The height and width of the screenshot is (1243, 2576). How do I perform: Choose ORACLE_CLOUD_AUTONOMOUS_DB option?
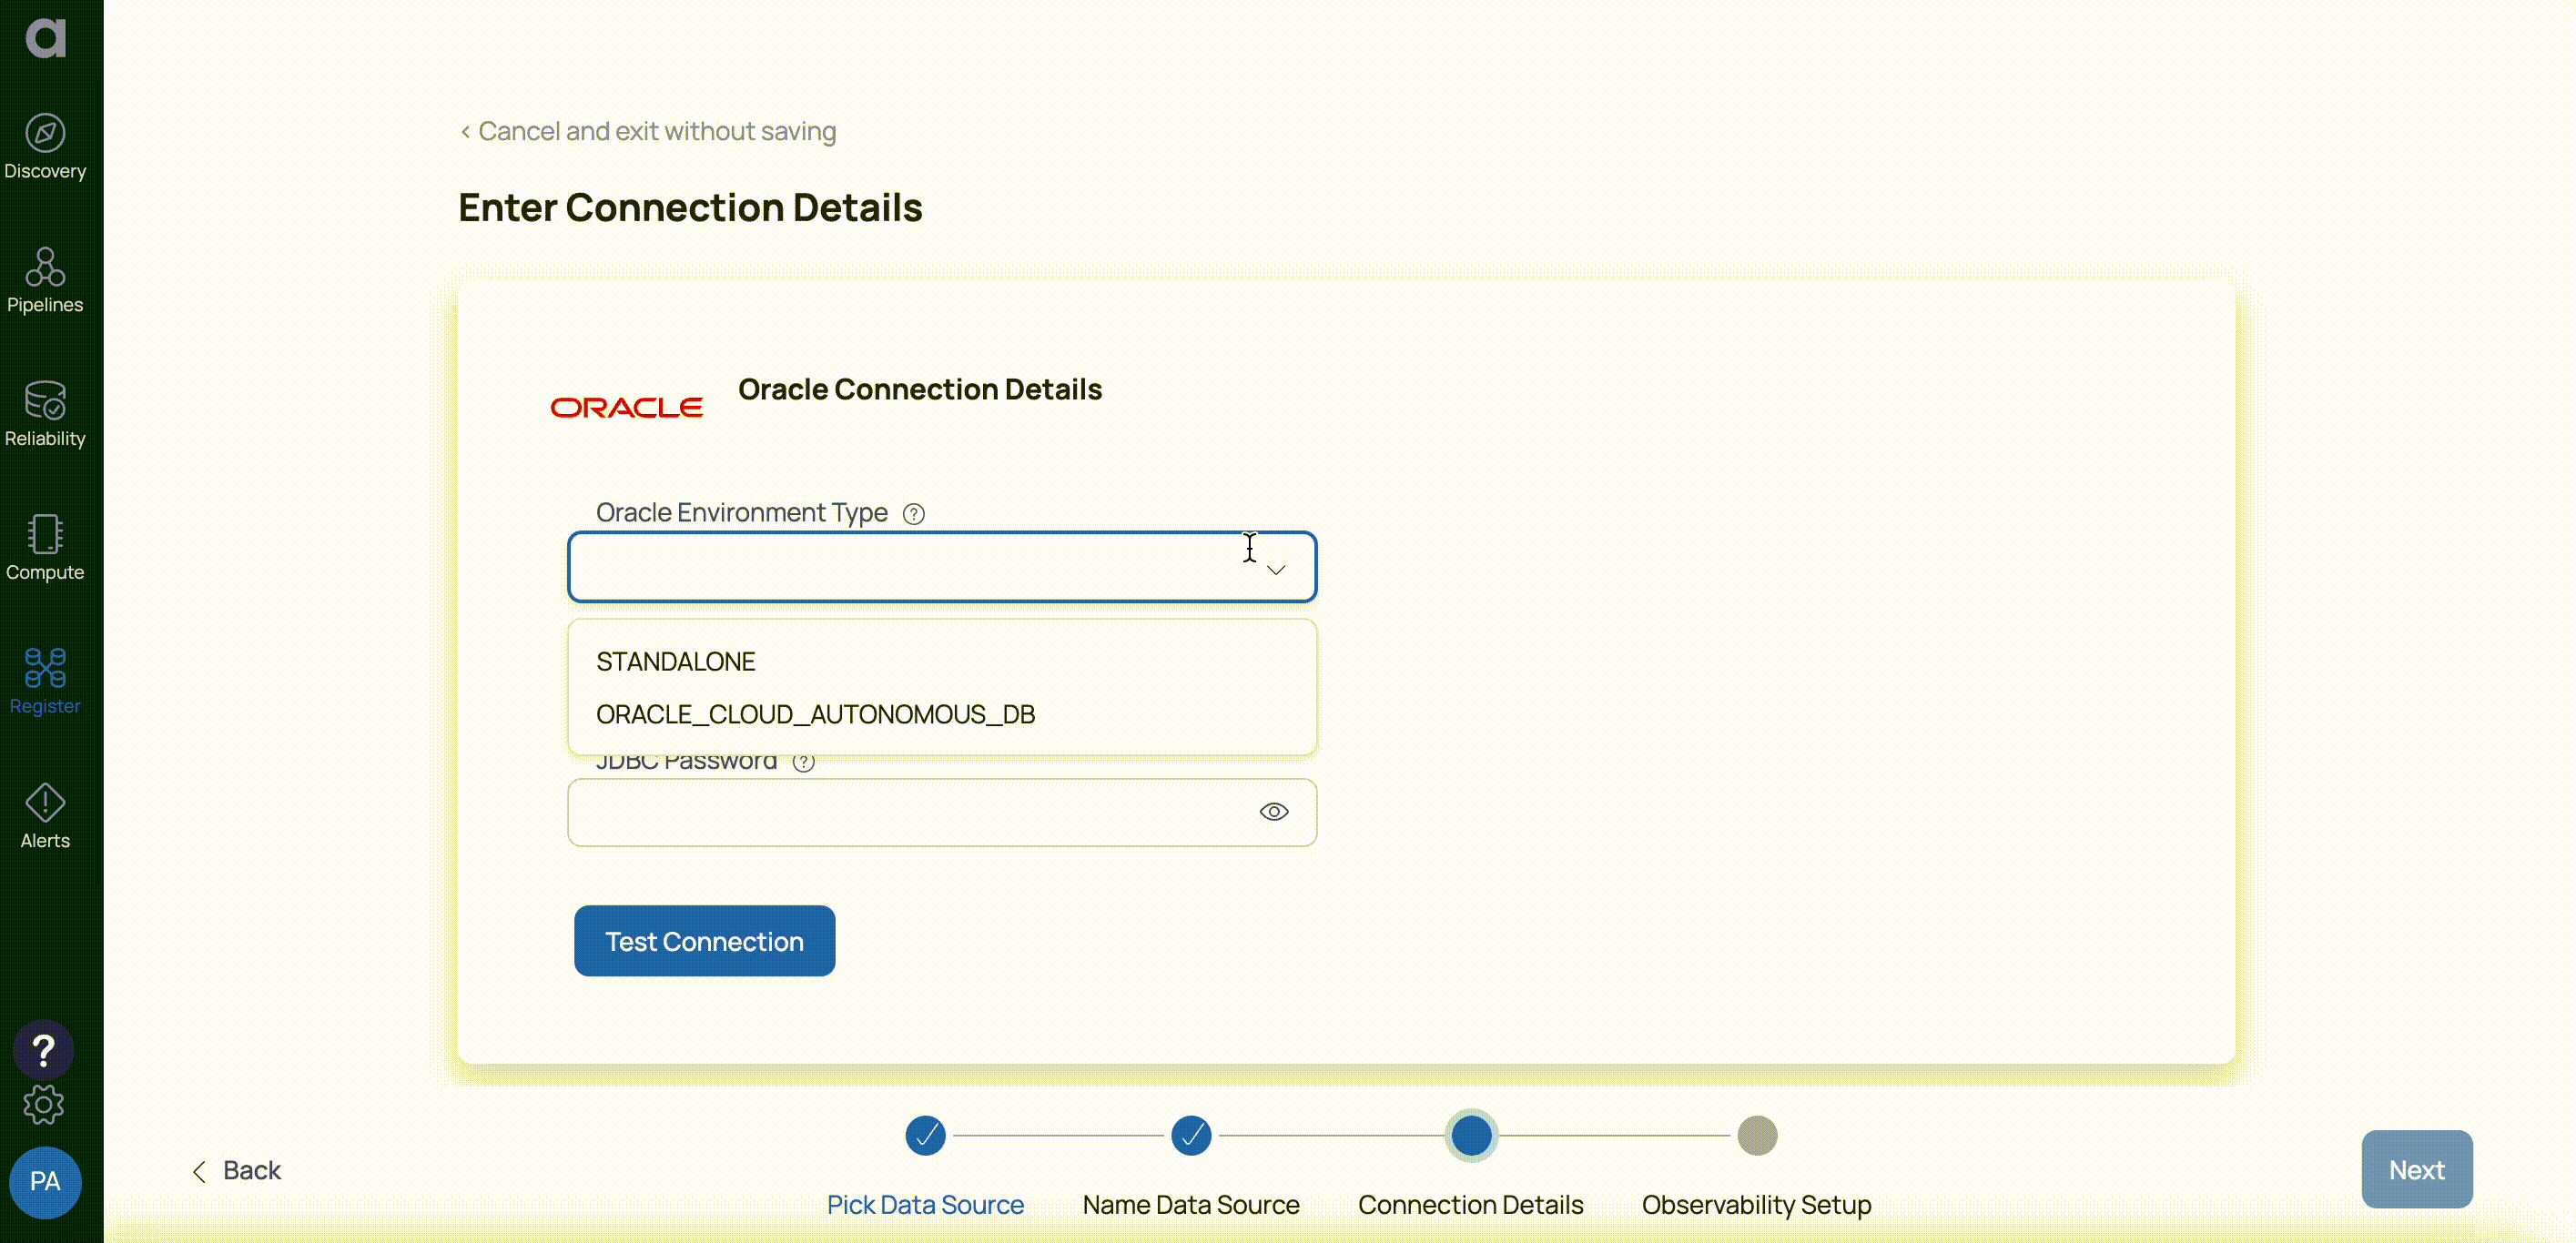coord(942,715)
